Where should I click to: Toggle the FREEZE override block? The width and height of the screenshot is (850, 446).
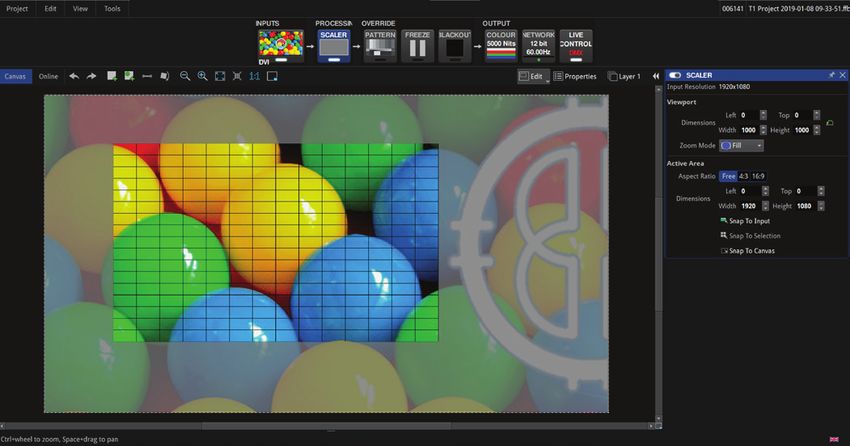(417, 47)
